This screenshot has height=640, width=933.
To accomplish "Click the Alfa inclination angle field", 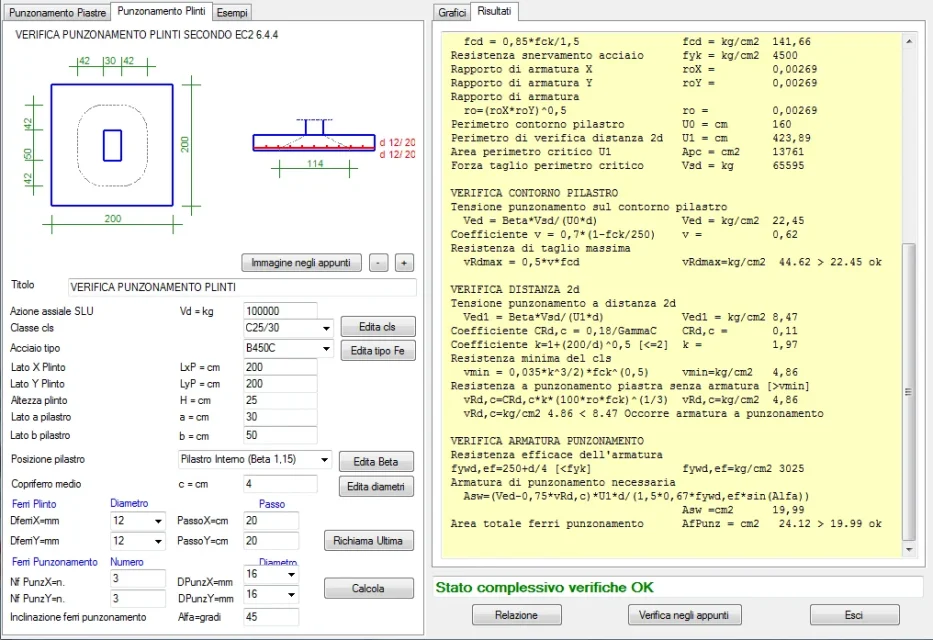I will (x=271, y=617).
